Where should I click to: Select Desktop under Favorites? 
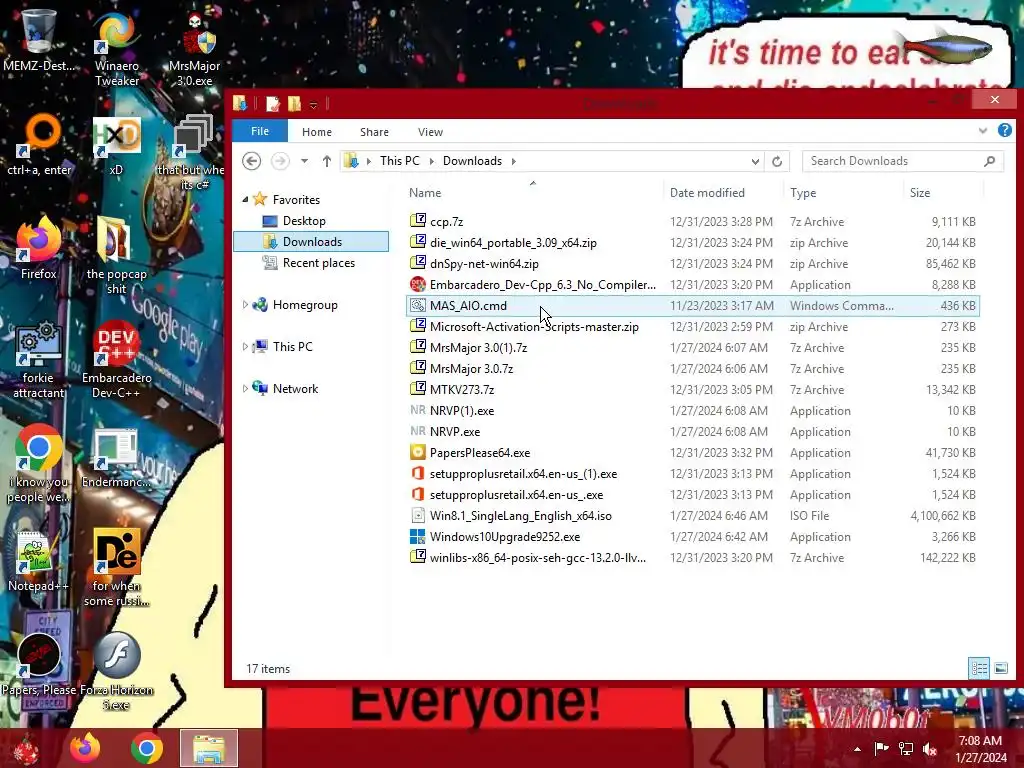(x=304, y=221)
